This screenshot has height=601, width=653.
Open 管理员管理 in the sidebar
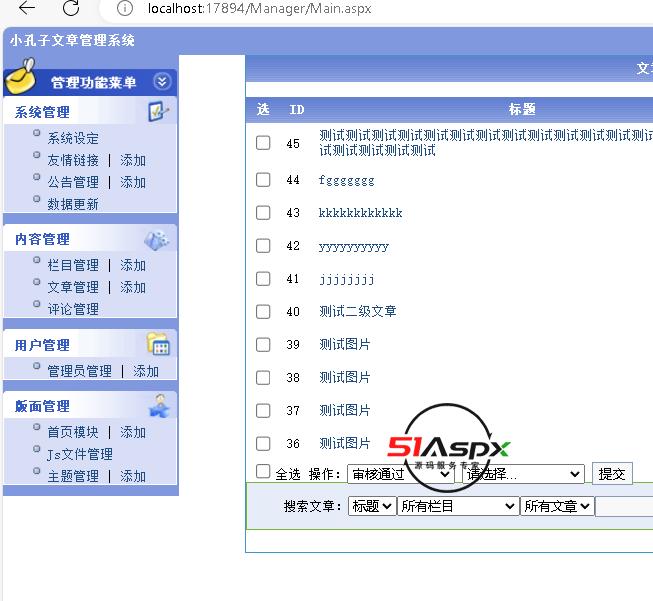80,371
